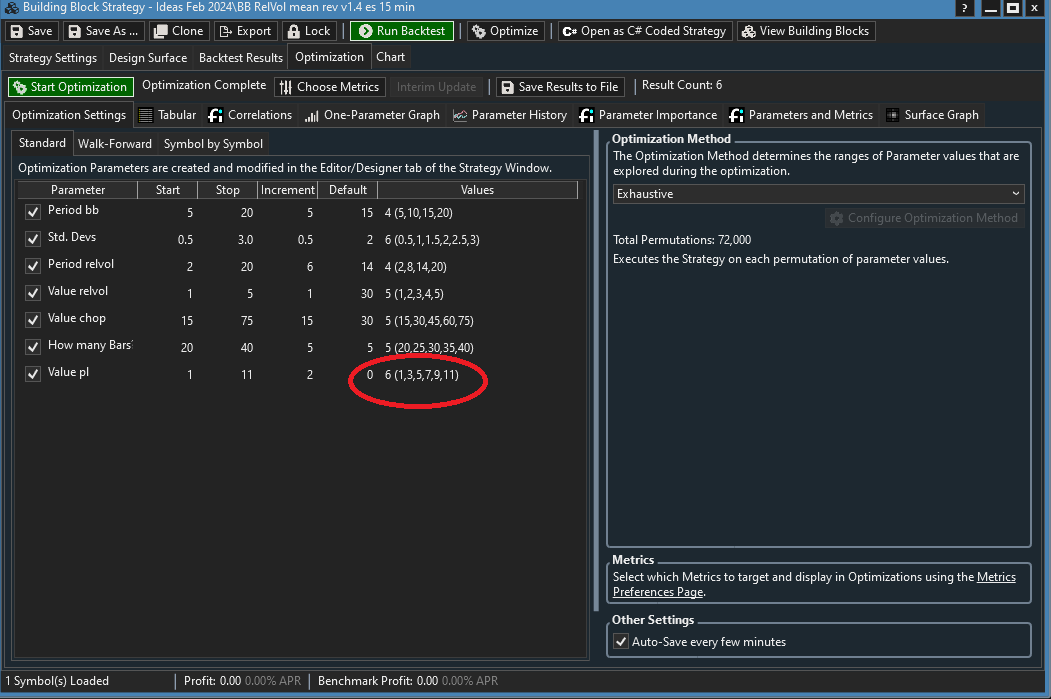Click View Building Blocks icon

coord(748,31)
